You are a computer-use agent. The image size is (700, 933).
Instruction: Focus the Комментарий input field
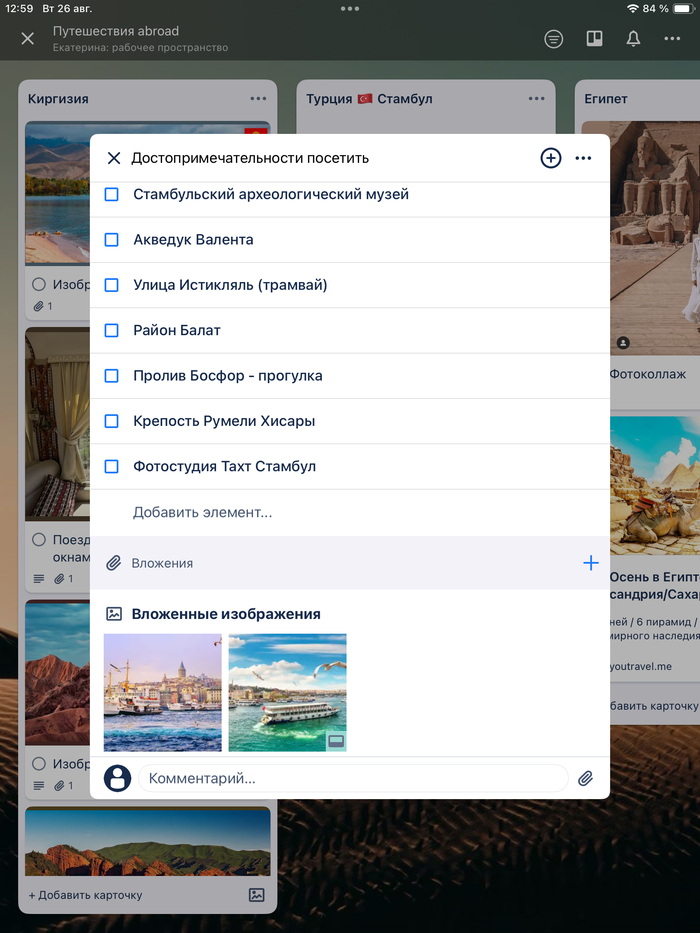tap(352, 778)
